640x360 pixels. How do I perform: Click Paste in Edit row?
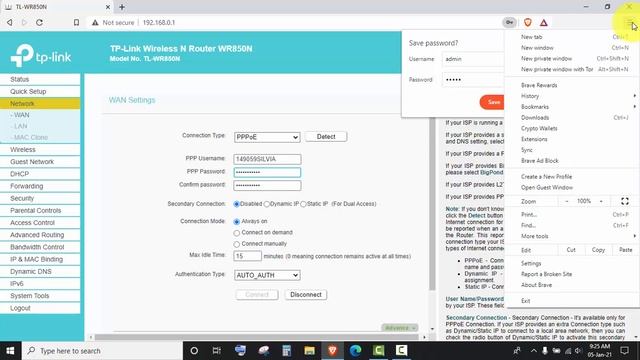coord(625,250)
